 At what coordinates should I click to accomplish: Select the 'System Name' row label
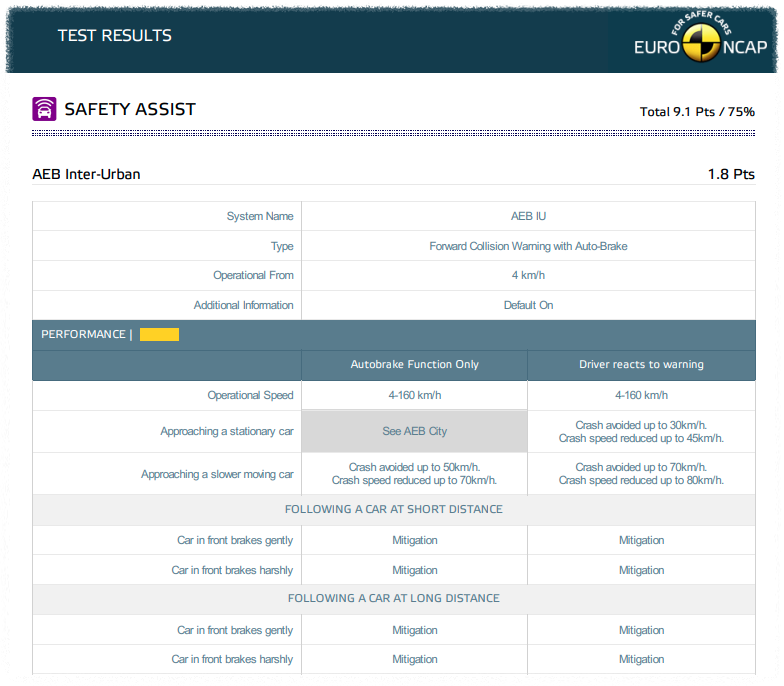pos(260,216)
